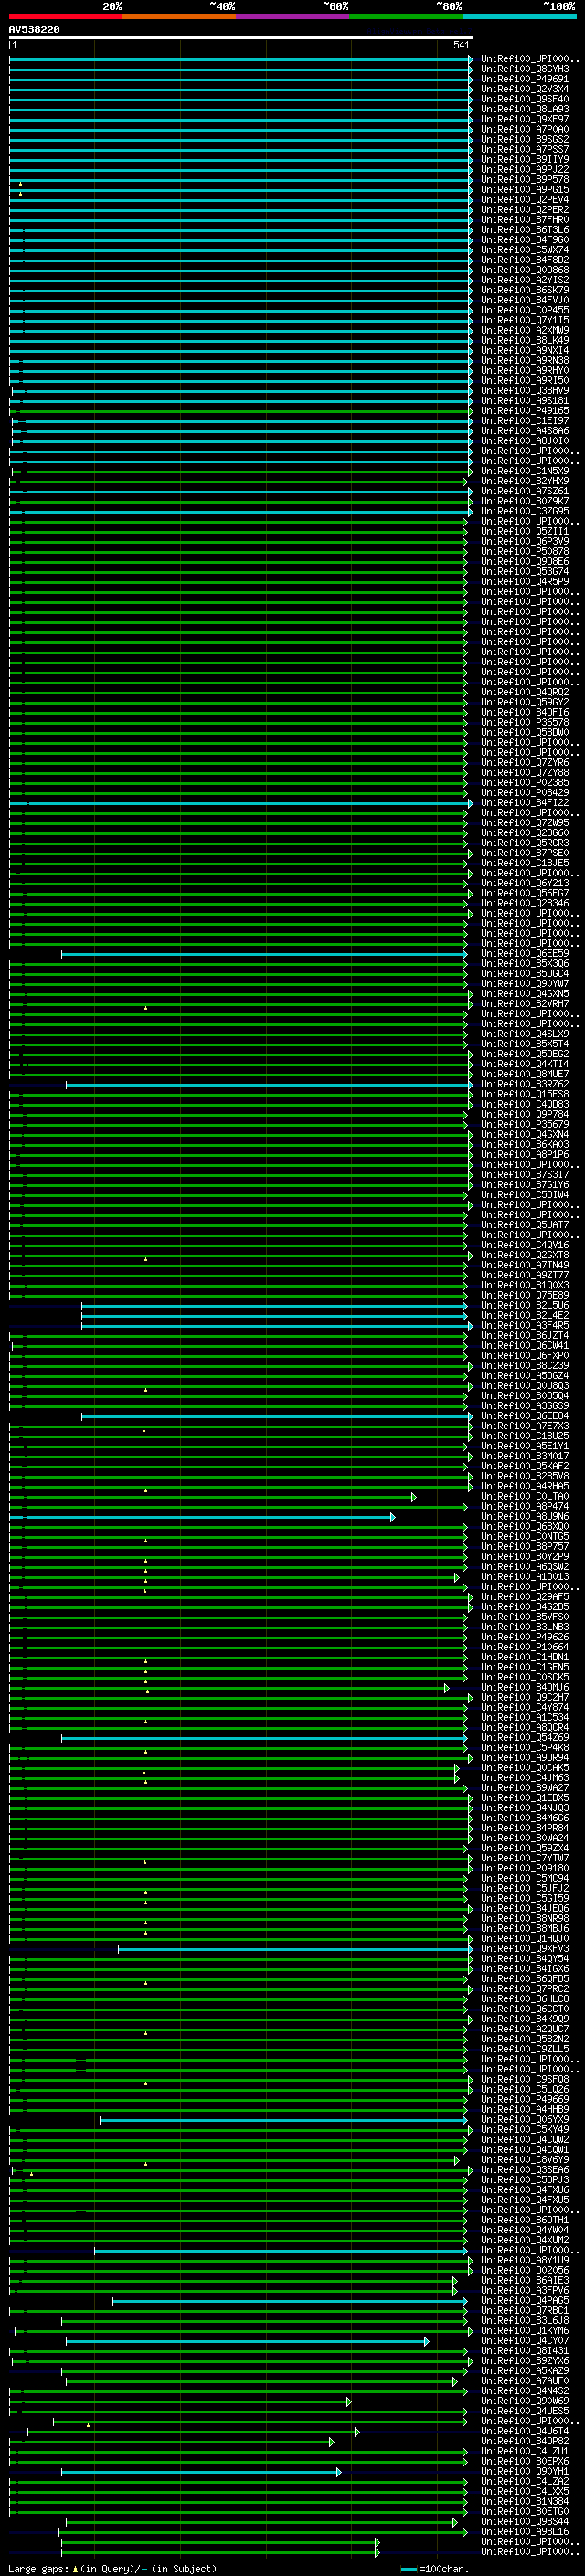Select the UniRef100_Q90W69 row label
The width and height of the screenshot is (585, 2576).
coord(525,2401)
